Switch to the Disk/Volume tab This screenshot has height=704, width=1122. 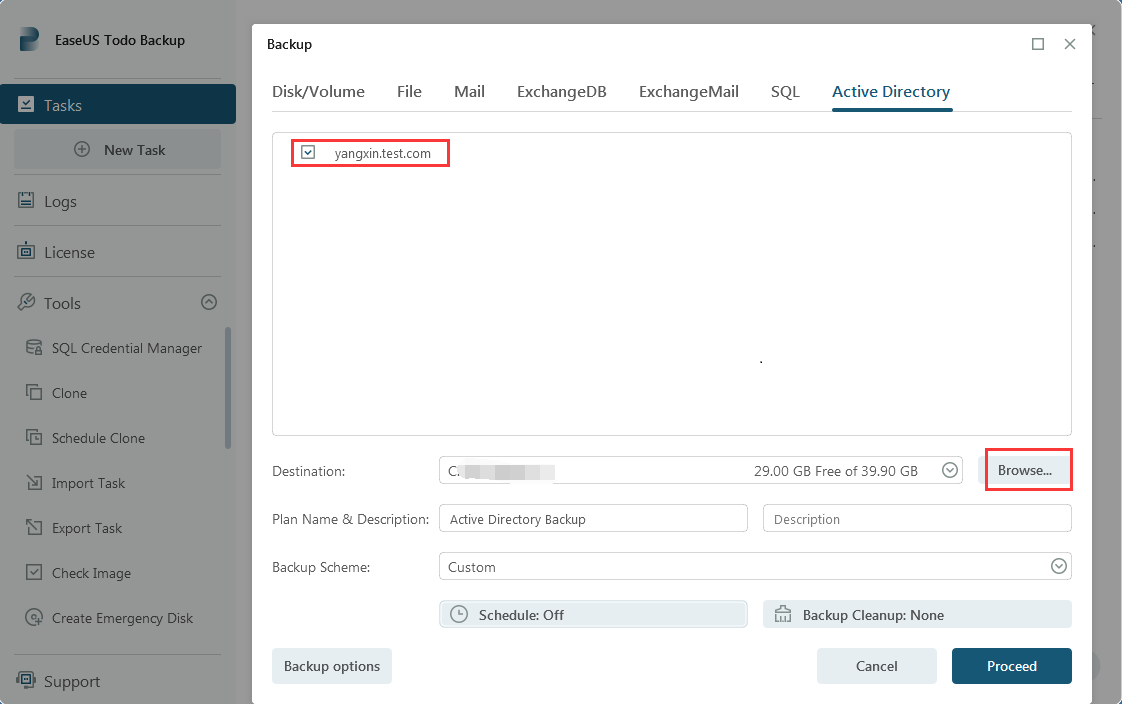click(318, 91)
